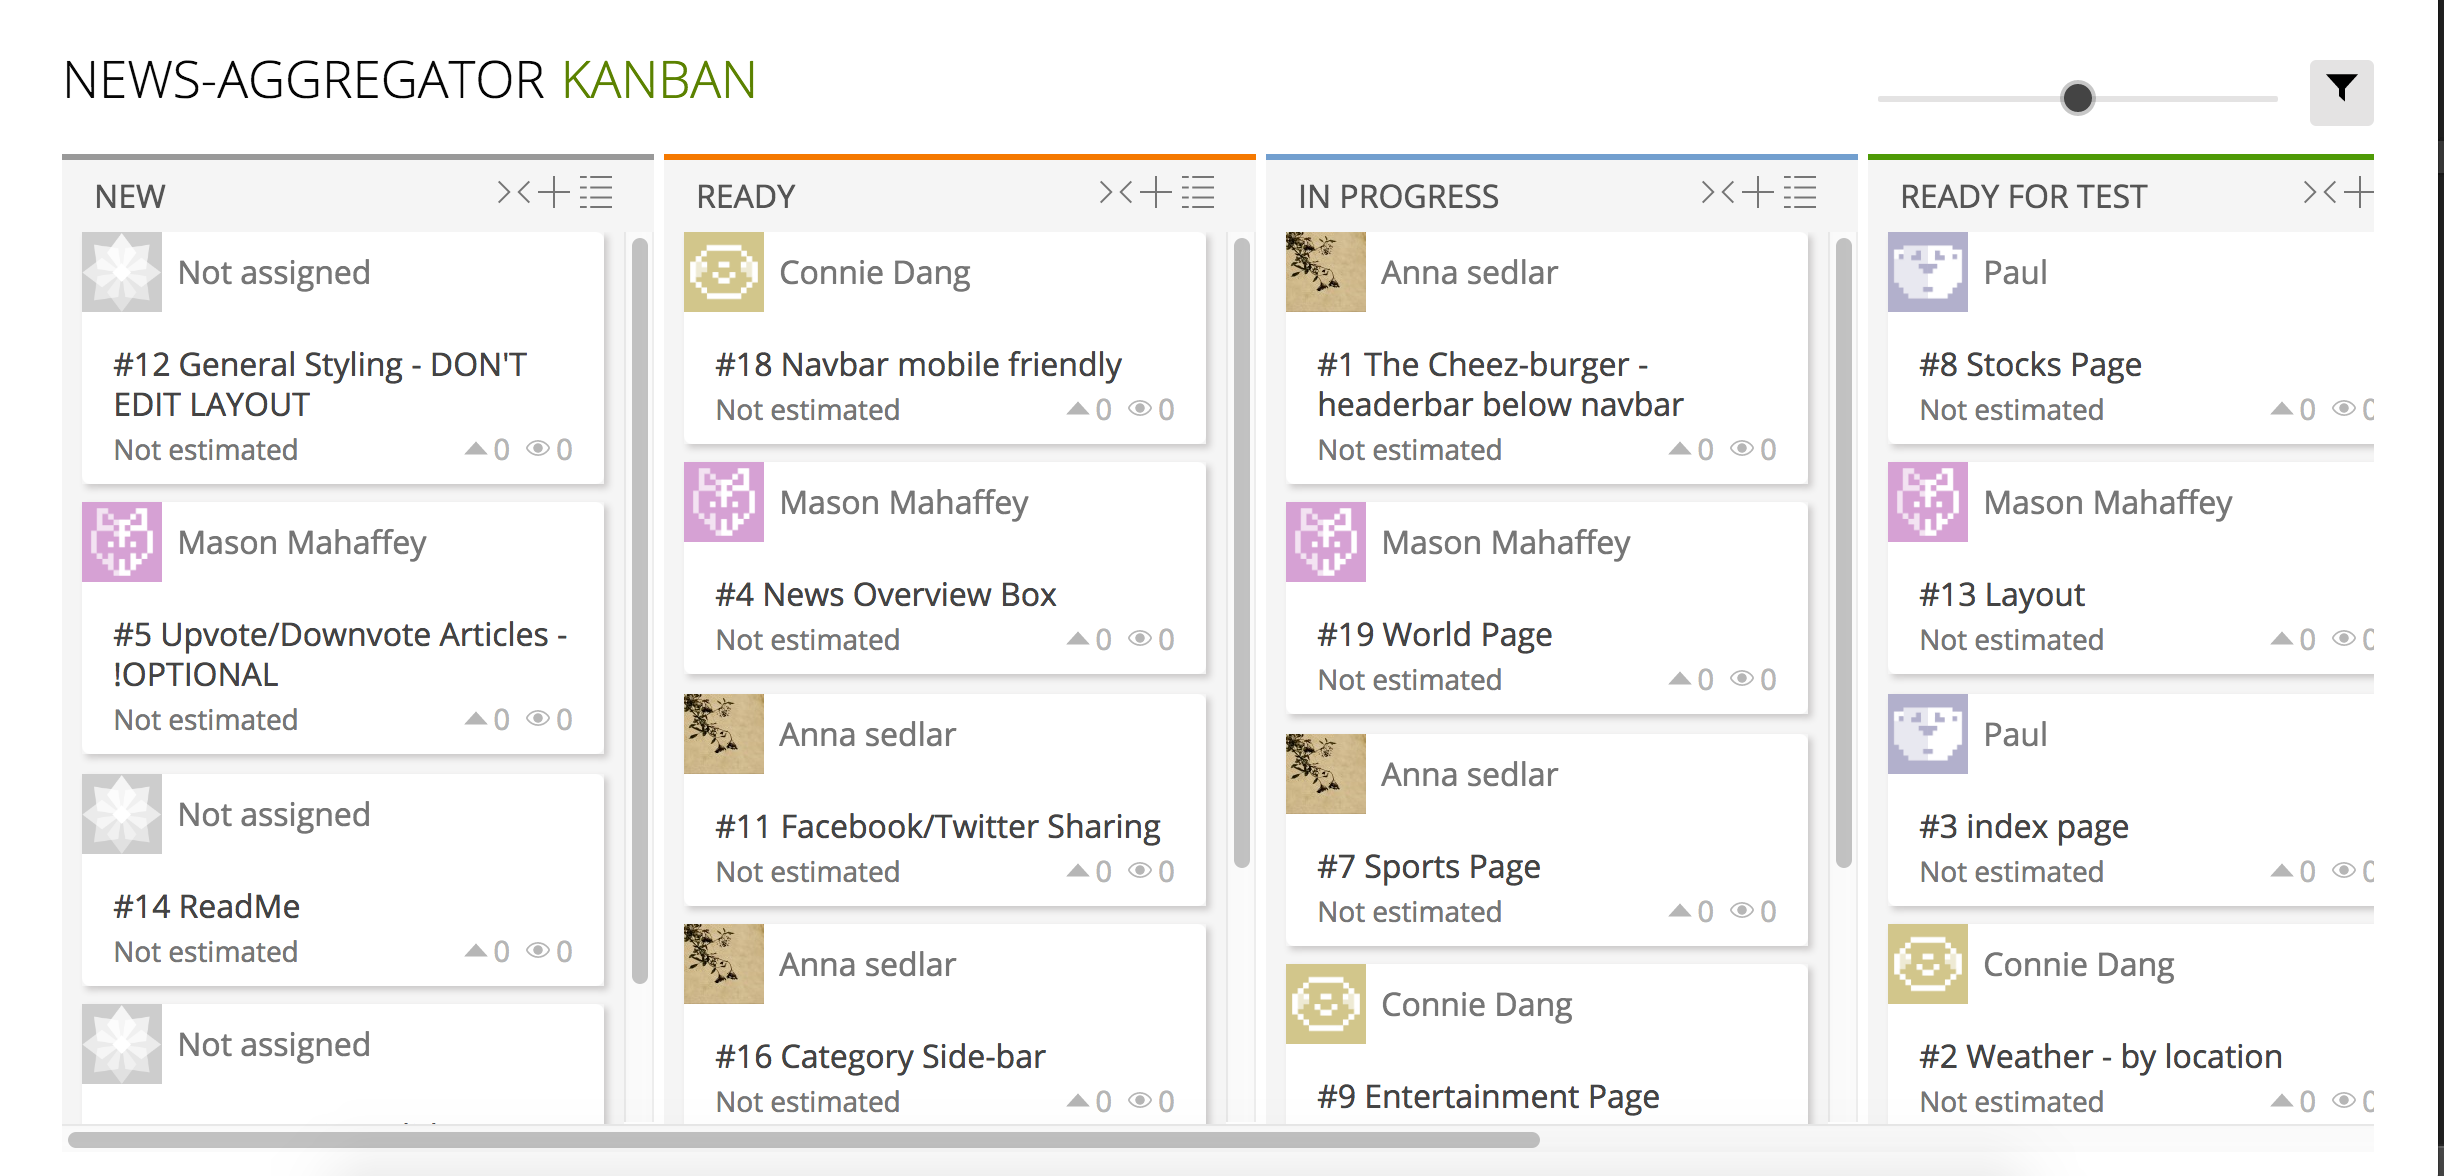The height and width of the screenshot is (1176, 2444).
Task: Click the plus icon in READY column
Action: (x=1155, y=192)
